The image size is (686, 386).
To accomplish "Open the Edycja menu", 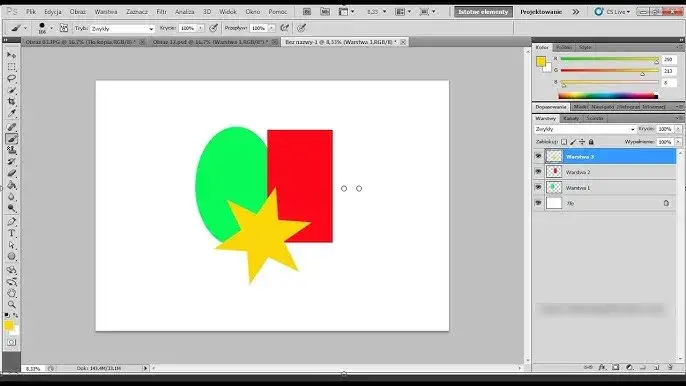I will (x=52, y=12).
